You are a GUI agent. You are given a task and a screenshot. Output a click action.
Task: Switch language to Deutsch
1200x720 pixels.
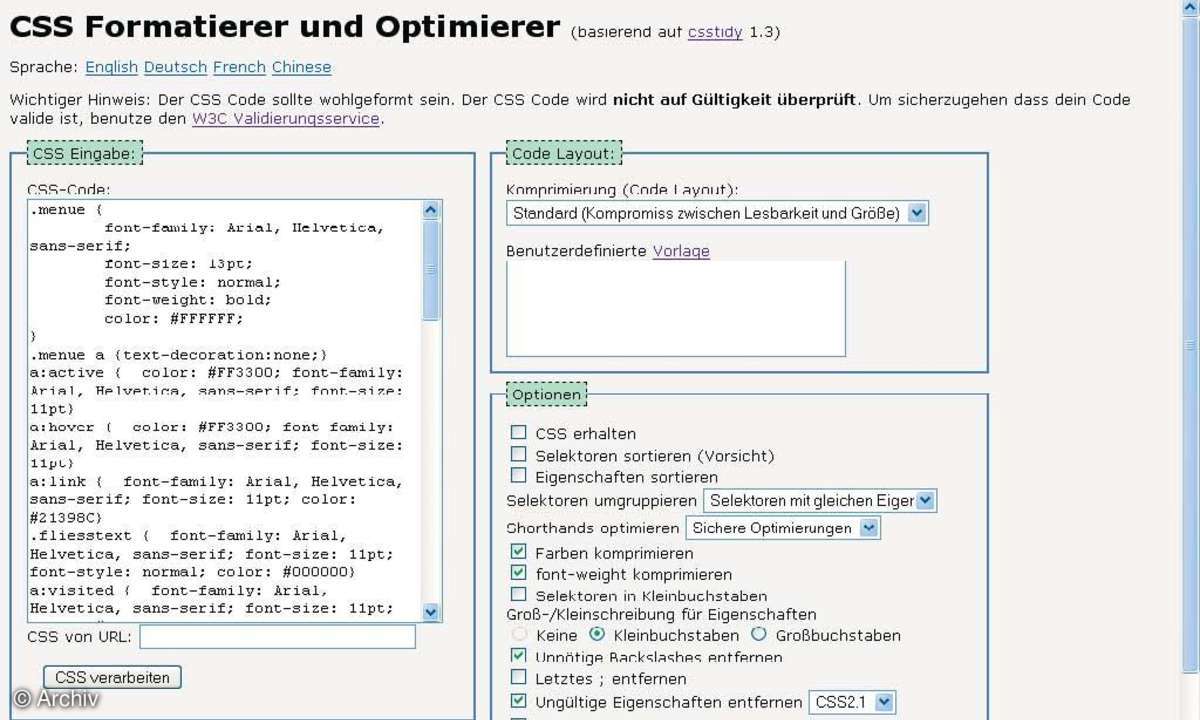(x=175, y=67)
